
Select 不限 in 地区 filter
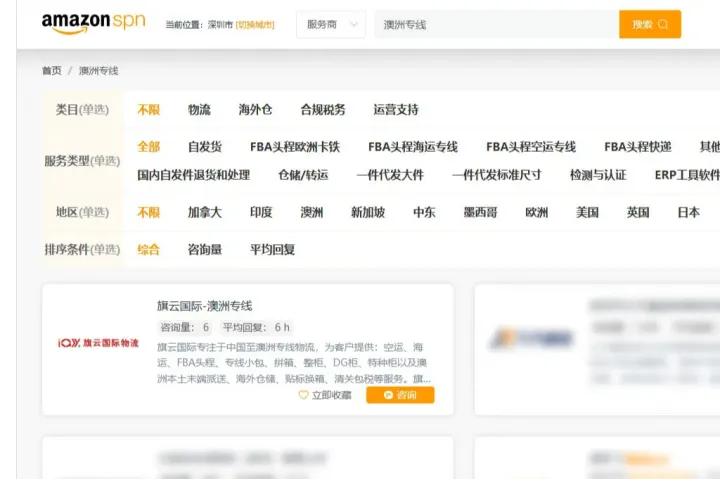point(148,213)
